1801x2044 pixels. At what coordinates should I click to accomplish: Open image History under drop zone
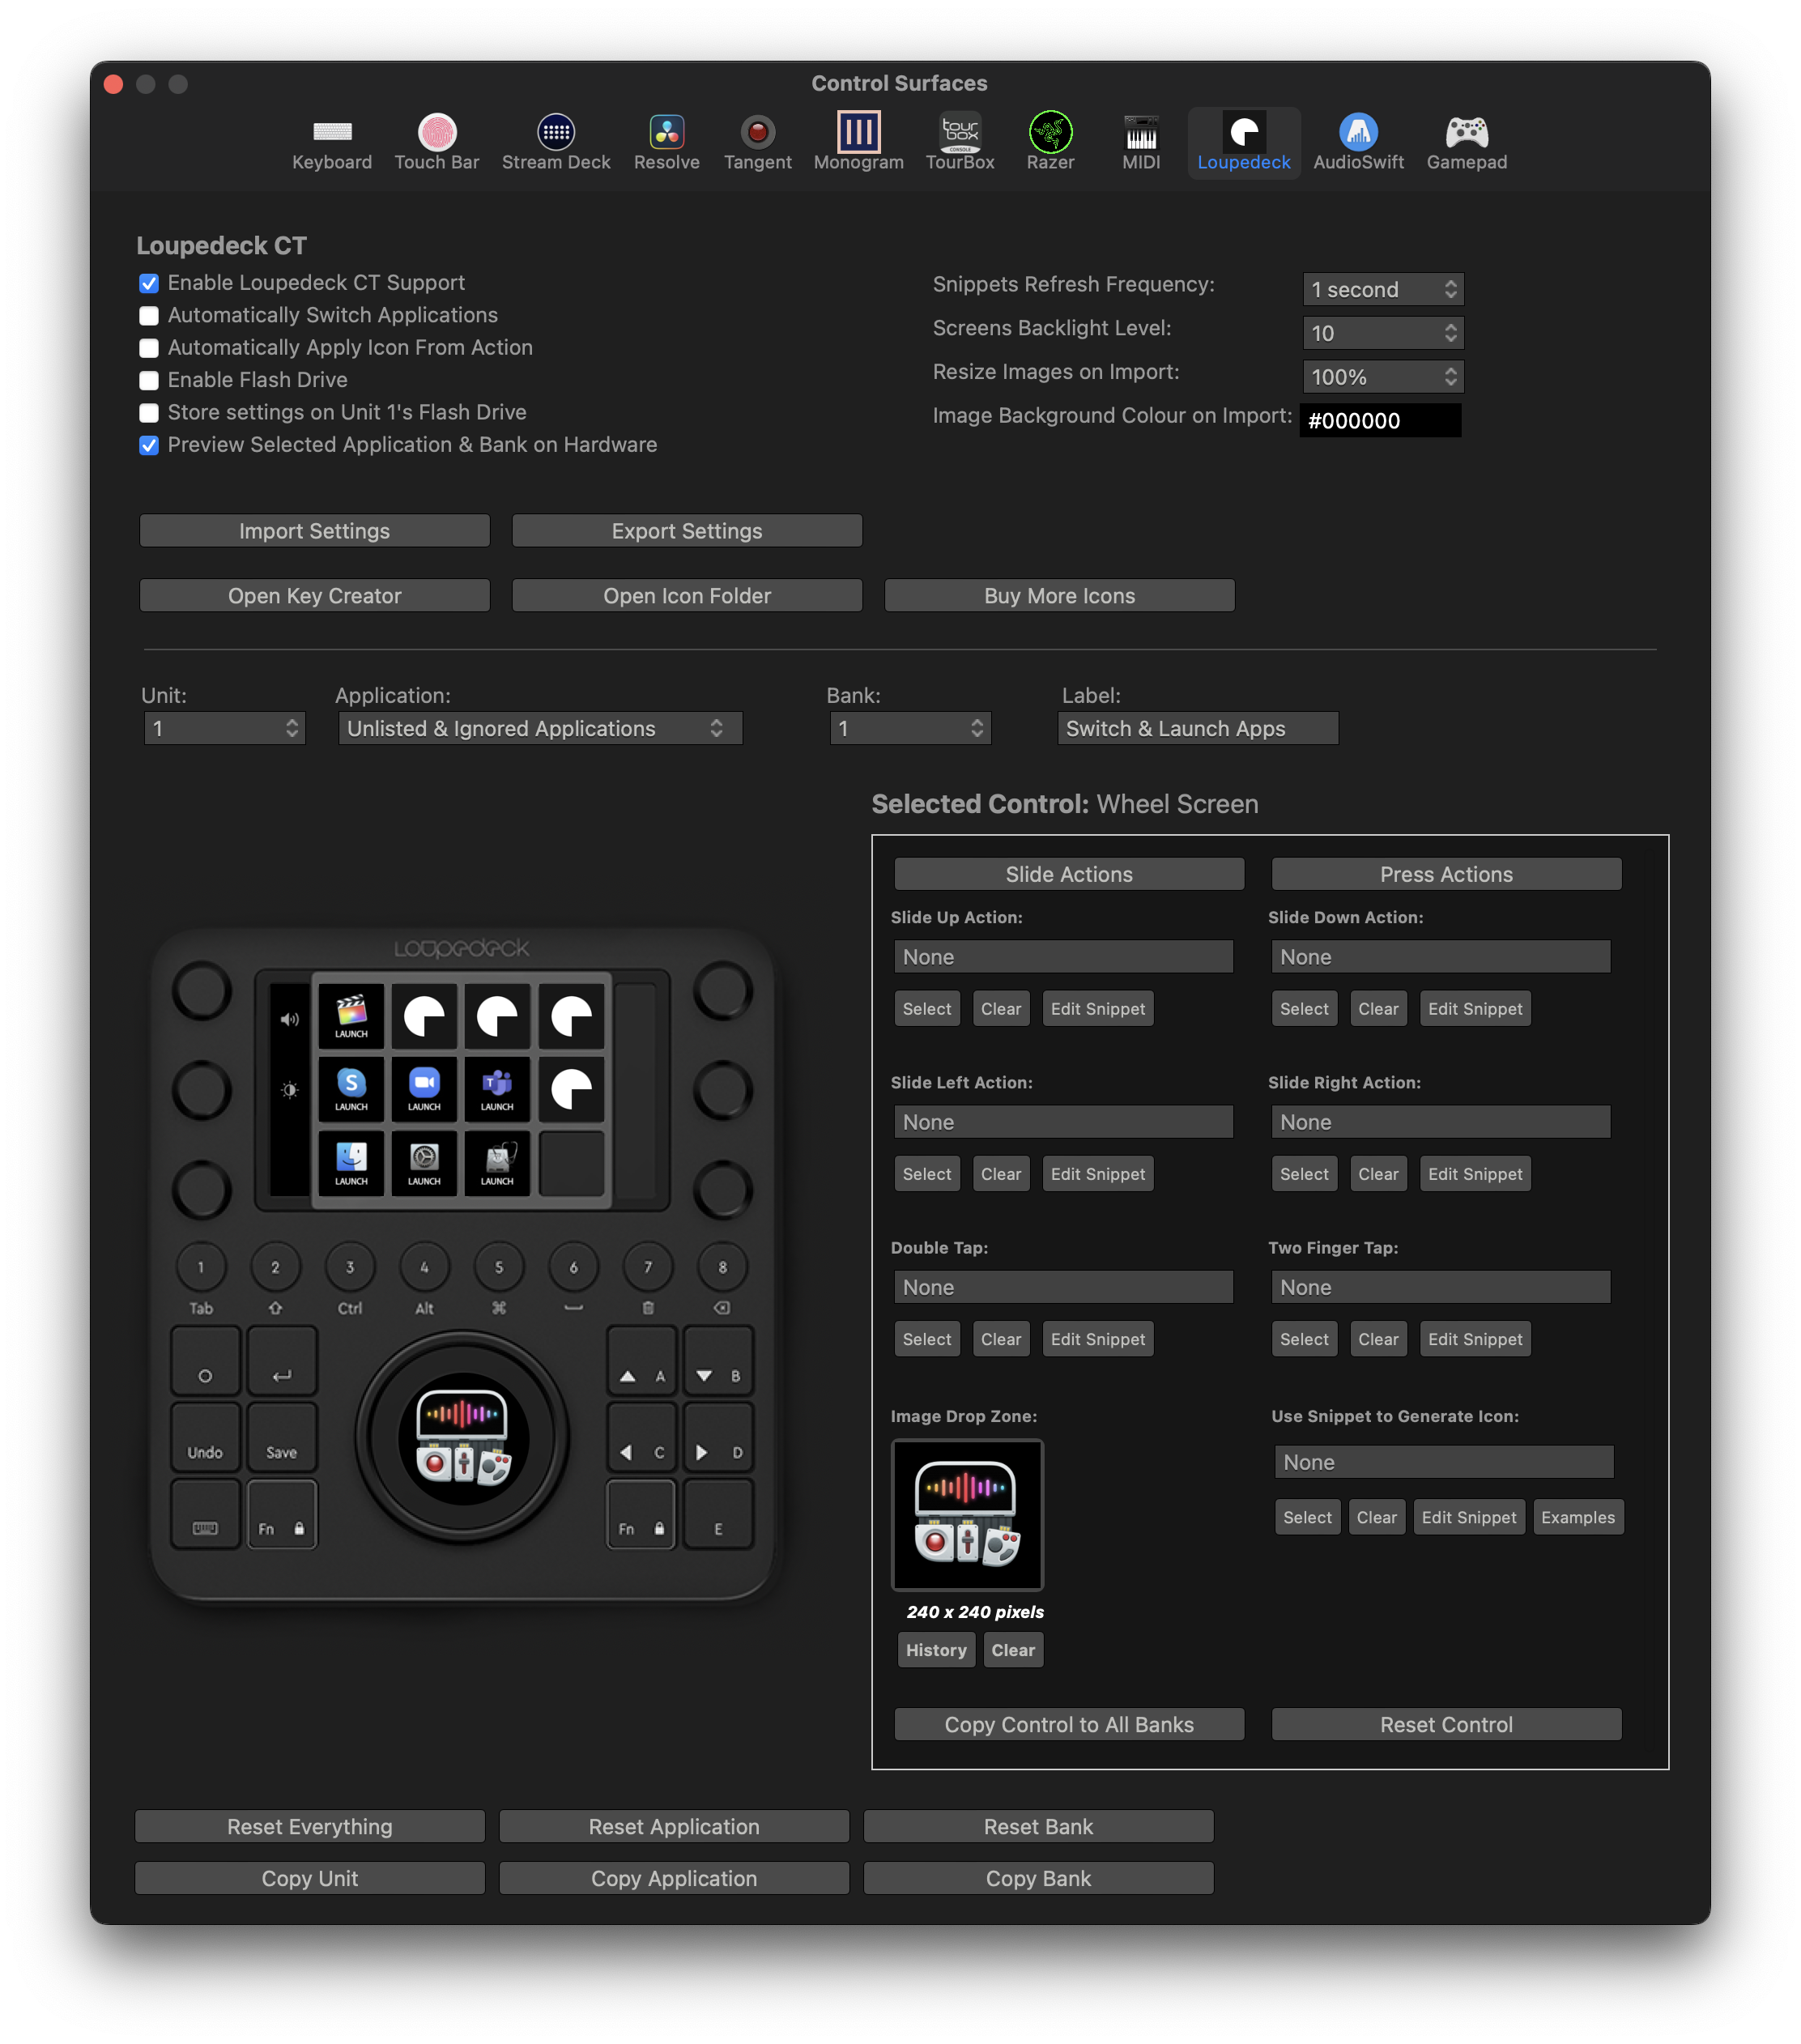936,1650
